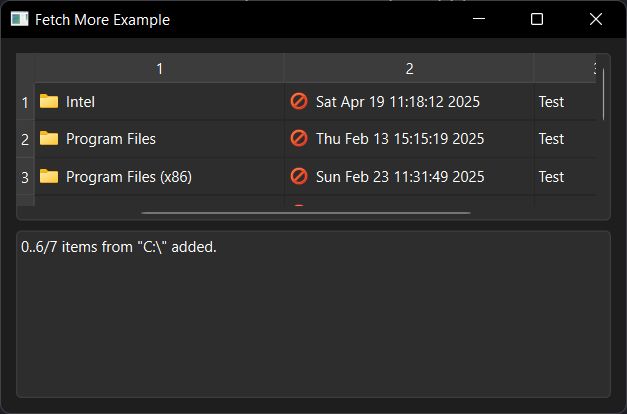Click the table's vertical scrollbar handle
627x414 pixels.
603,94
